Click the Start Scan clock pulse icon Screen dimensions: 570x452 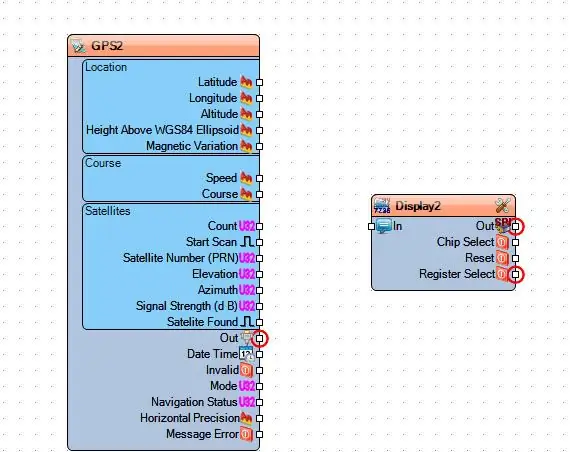pos(247,242)
